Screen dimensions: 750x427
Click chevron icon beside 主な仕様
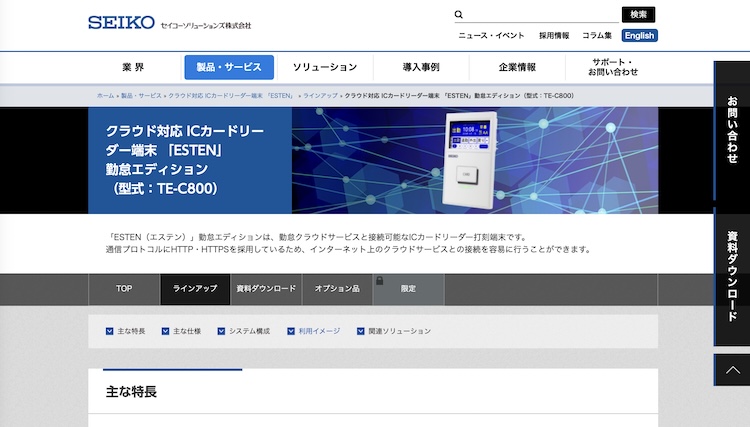pyautogui.click(x=165, y=331)
